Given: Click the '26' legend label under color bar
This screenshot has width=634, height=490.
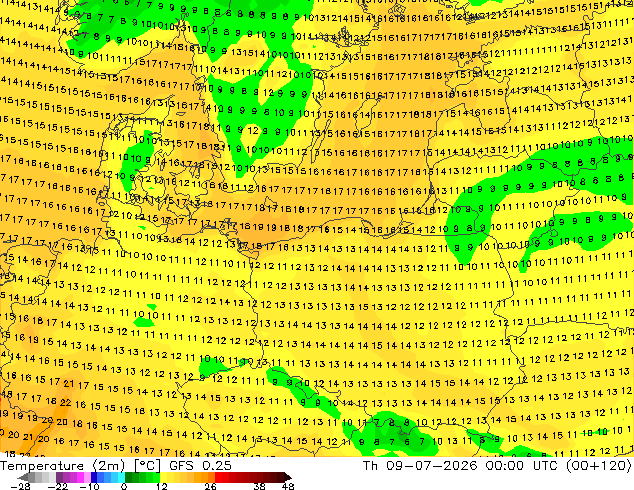Looking at the screenshot, I should [210, 486].
